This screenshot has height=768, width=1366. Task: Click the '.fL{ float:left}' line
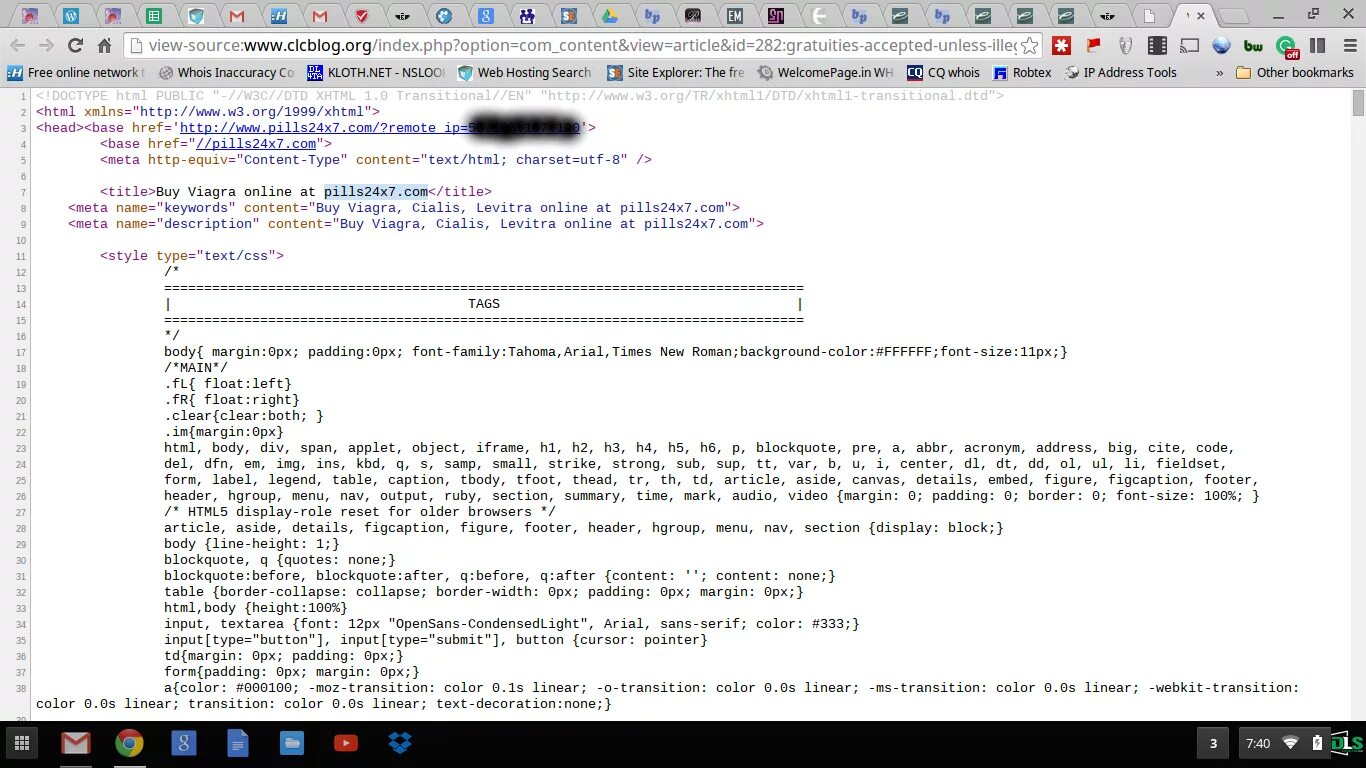tap(228, 384)
